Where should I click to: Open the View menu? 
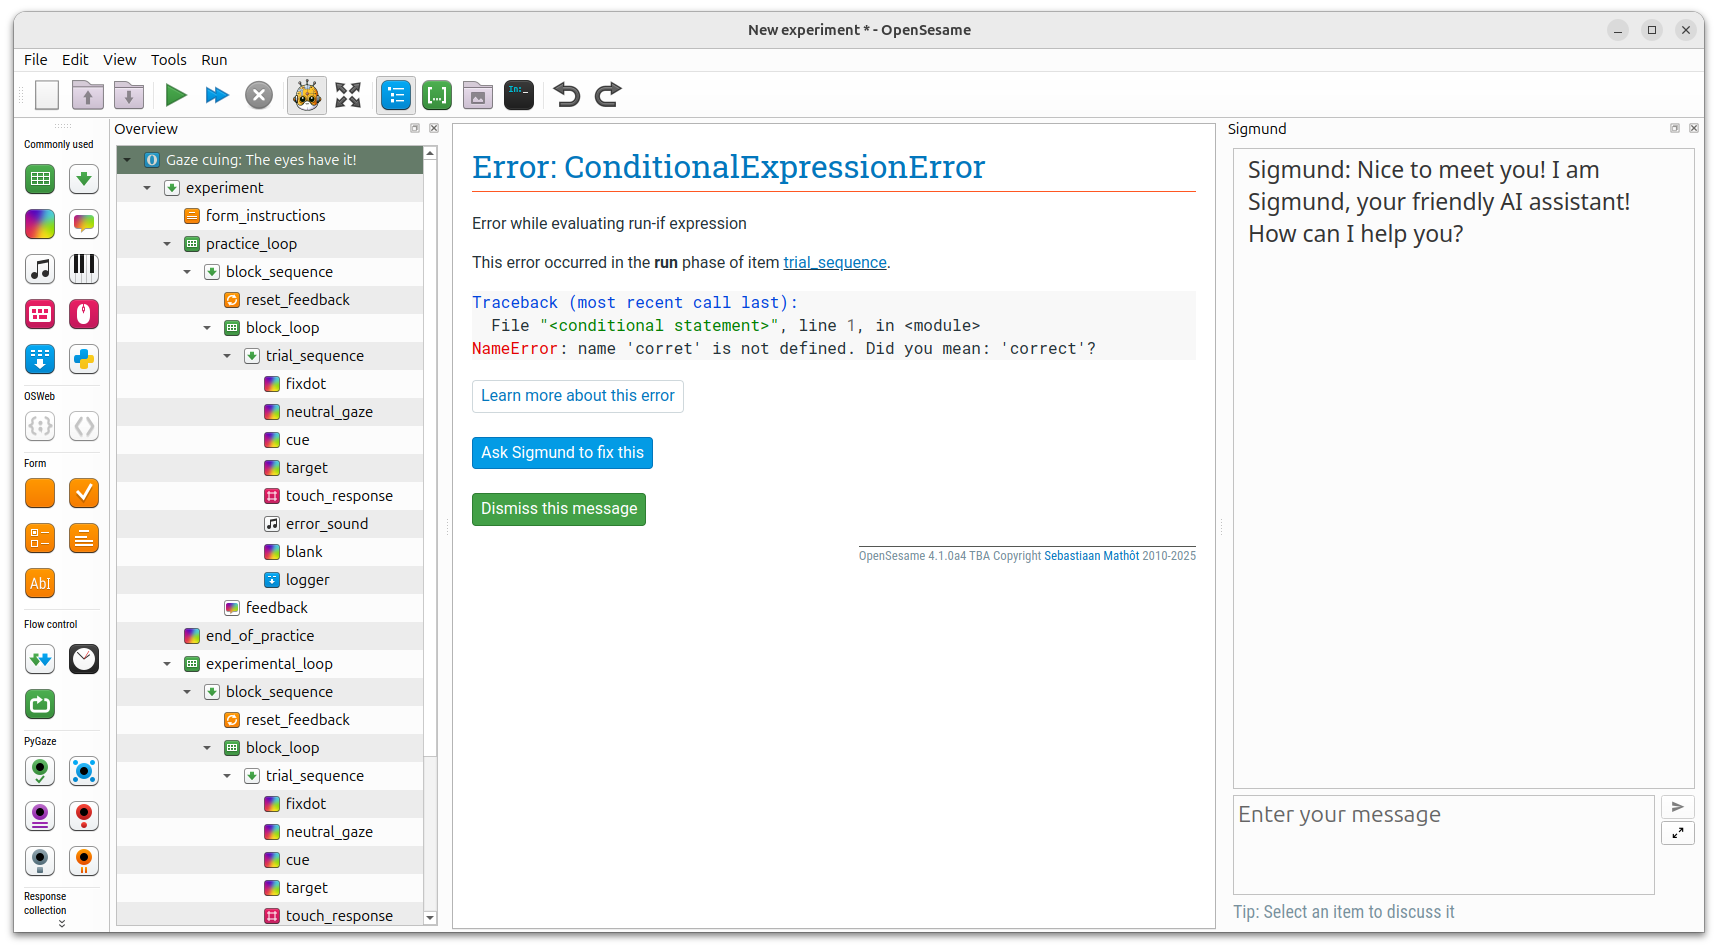[120, 60]
